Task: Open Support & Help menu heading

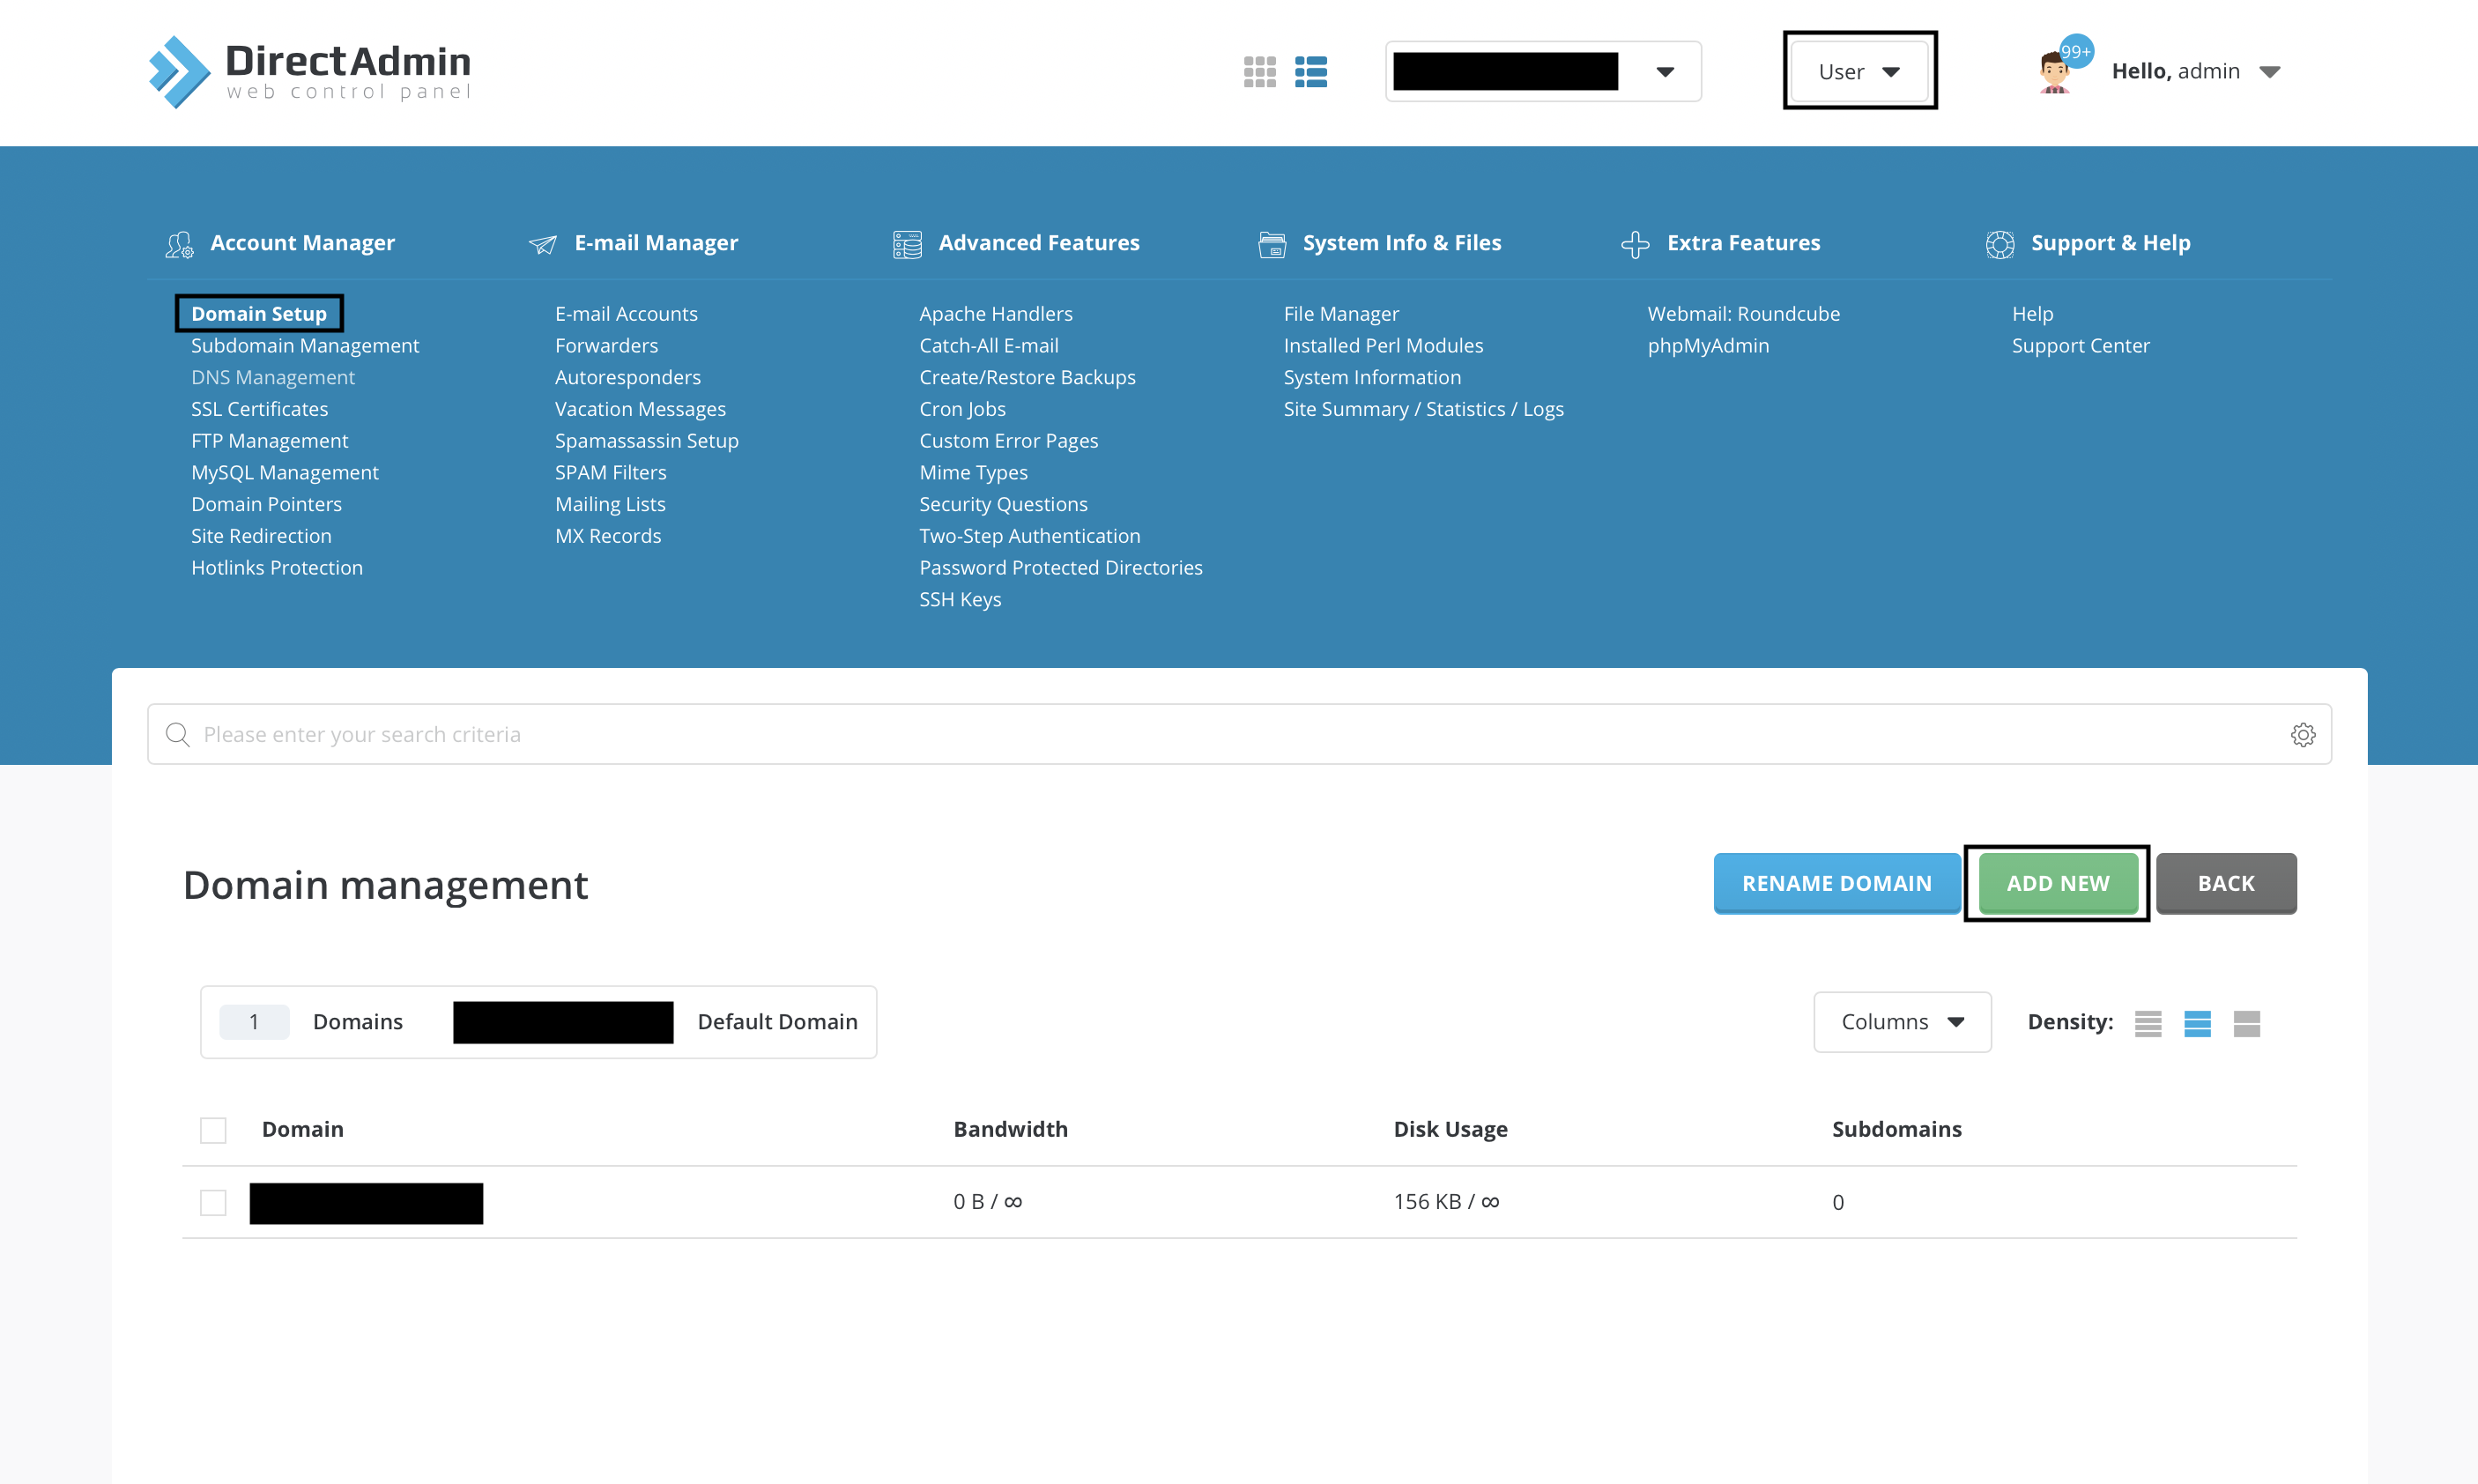Action: [2111, 243]
